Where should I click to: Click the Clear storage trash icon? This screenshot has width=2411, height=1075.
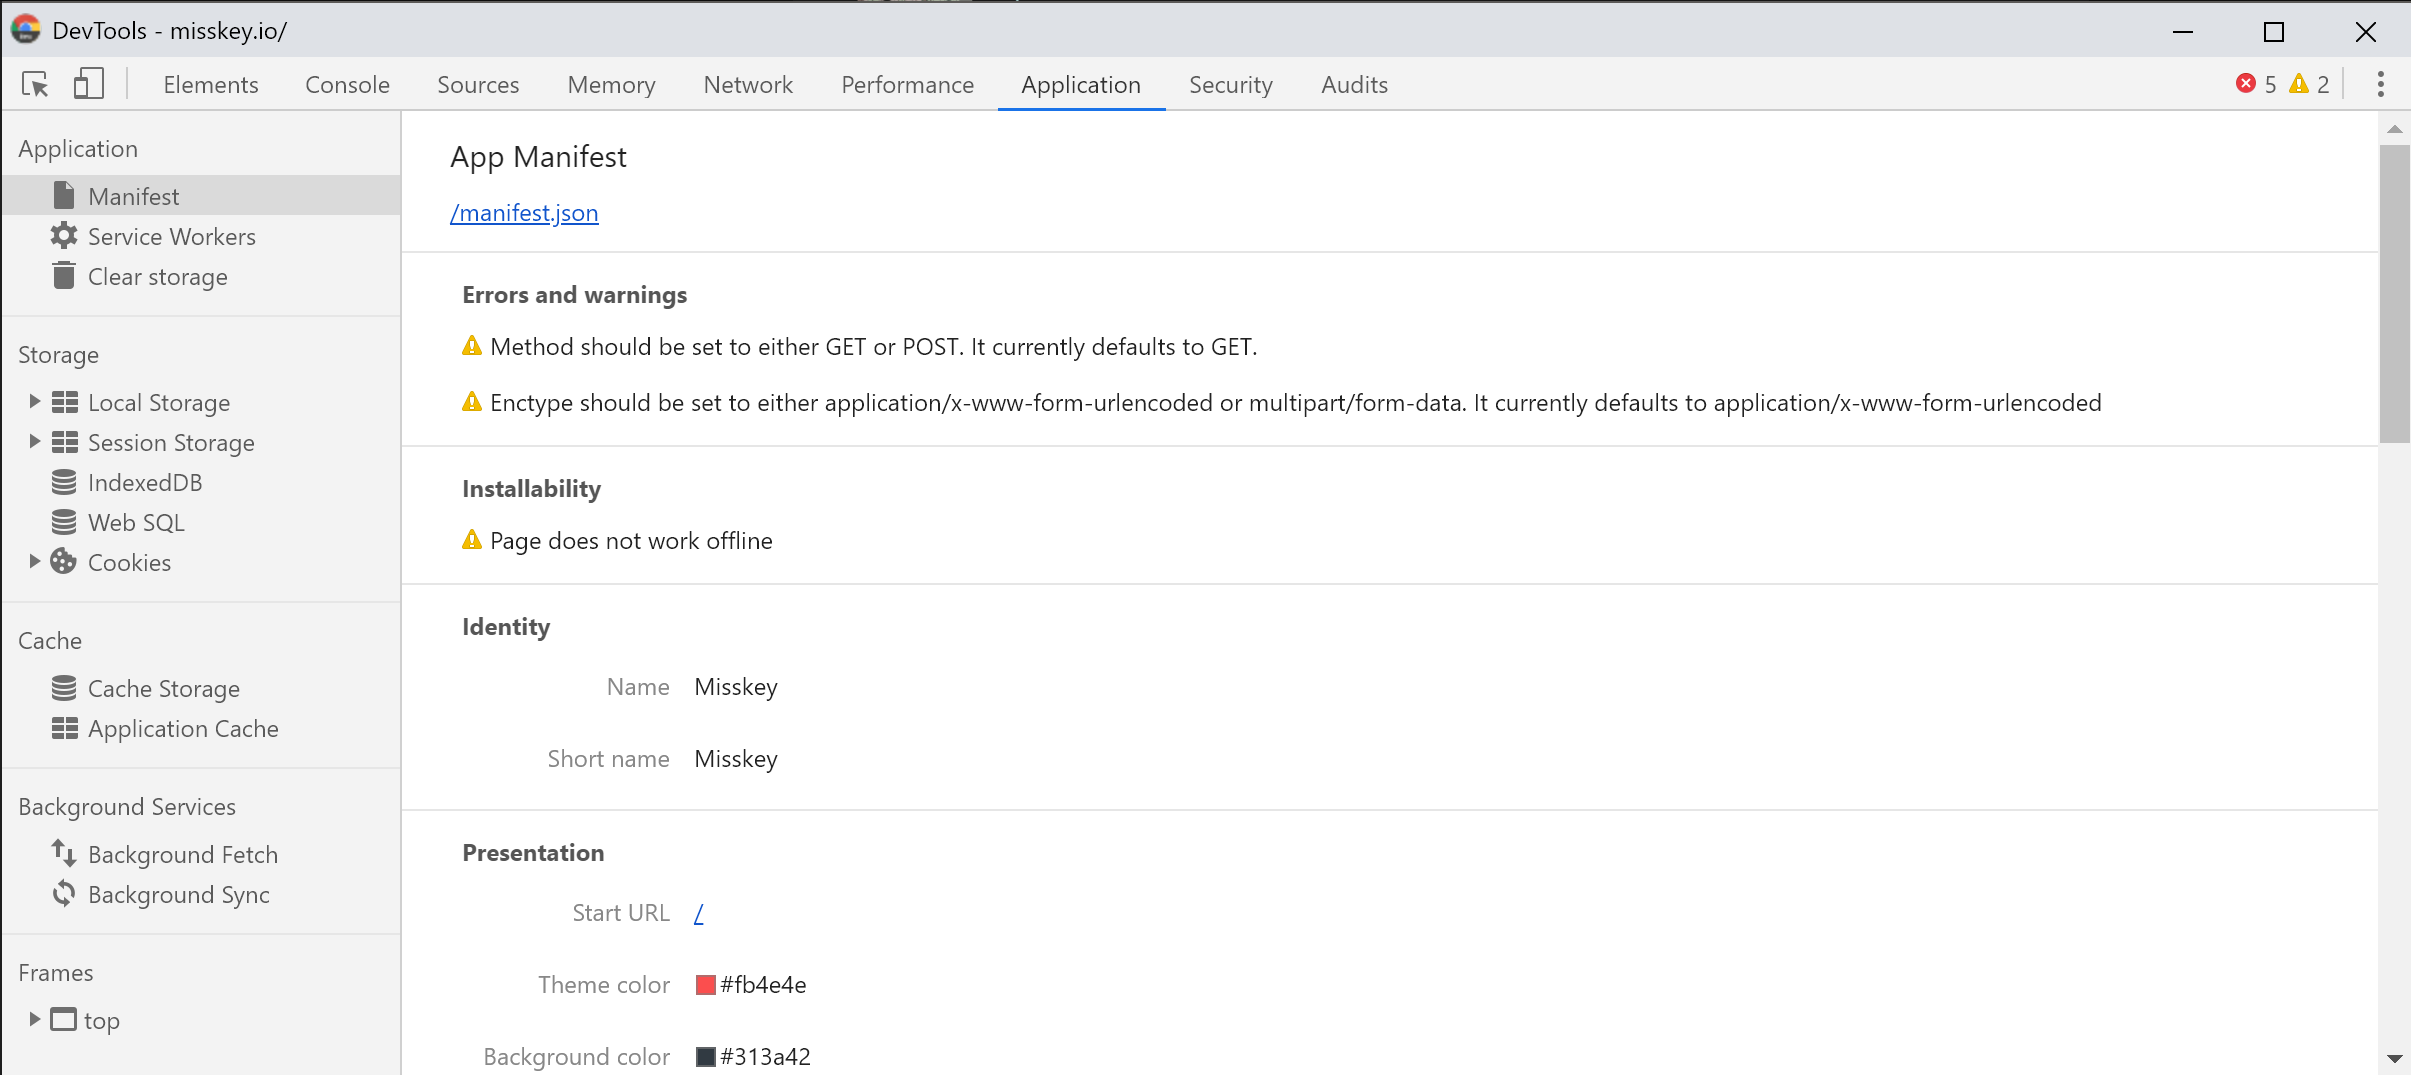[x=64, y=276]
